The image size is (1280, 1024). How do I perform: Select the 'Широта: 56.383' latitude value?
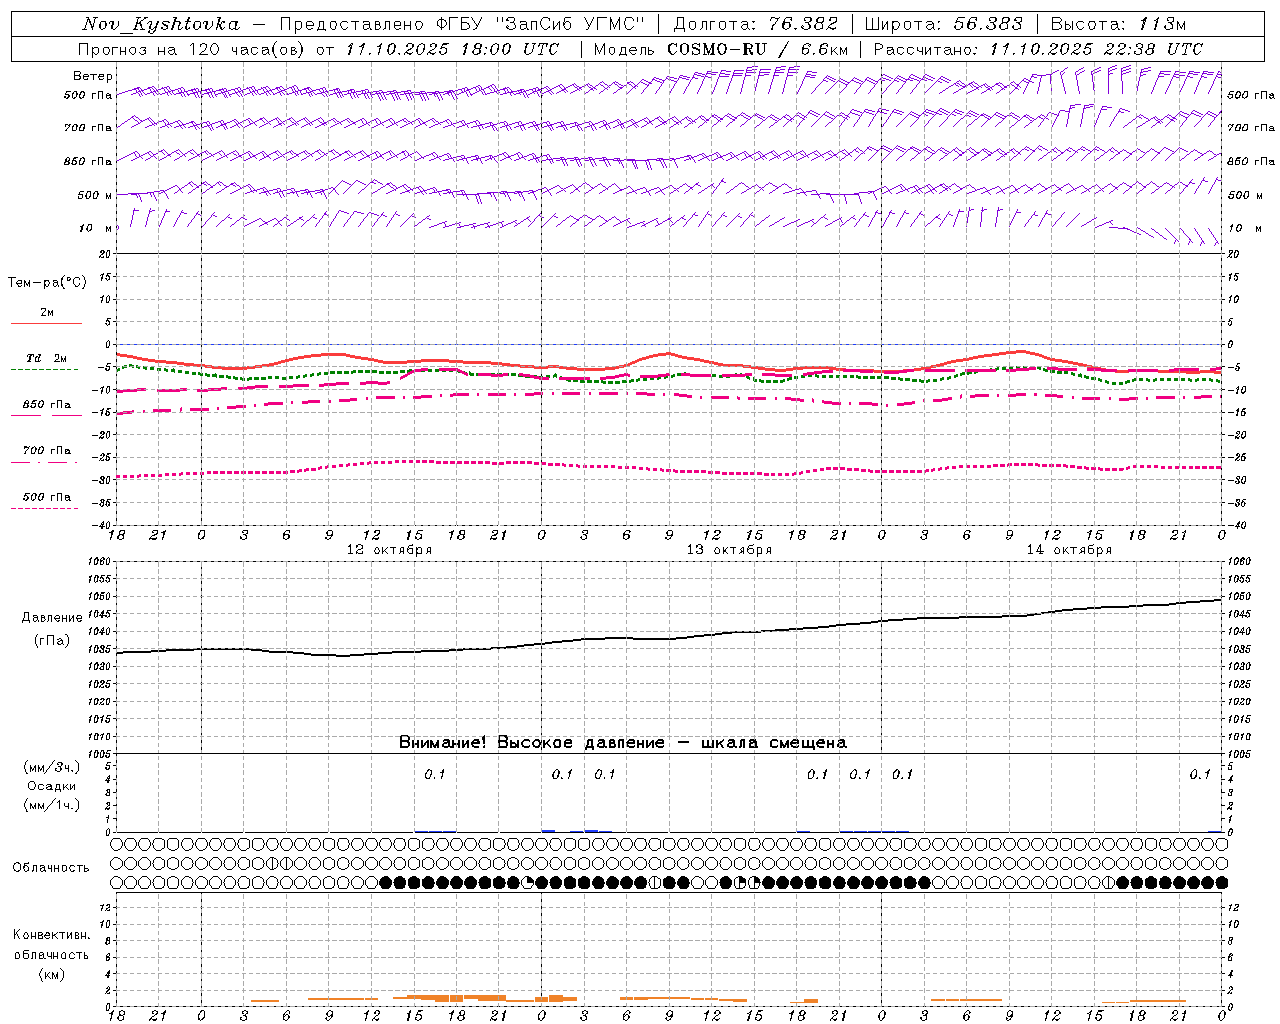pos(943,24)
